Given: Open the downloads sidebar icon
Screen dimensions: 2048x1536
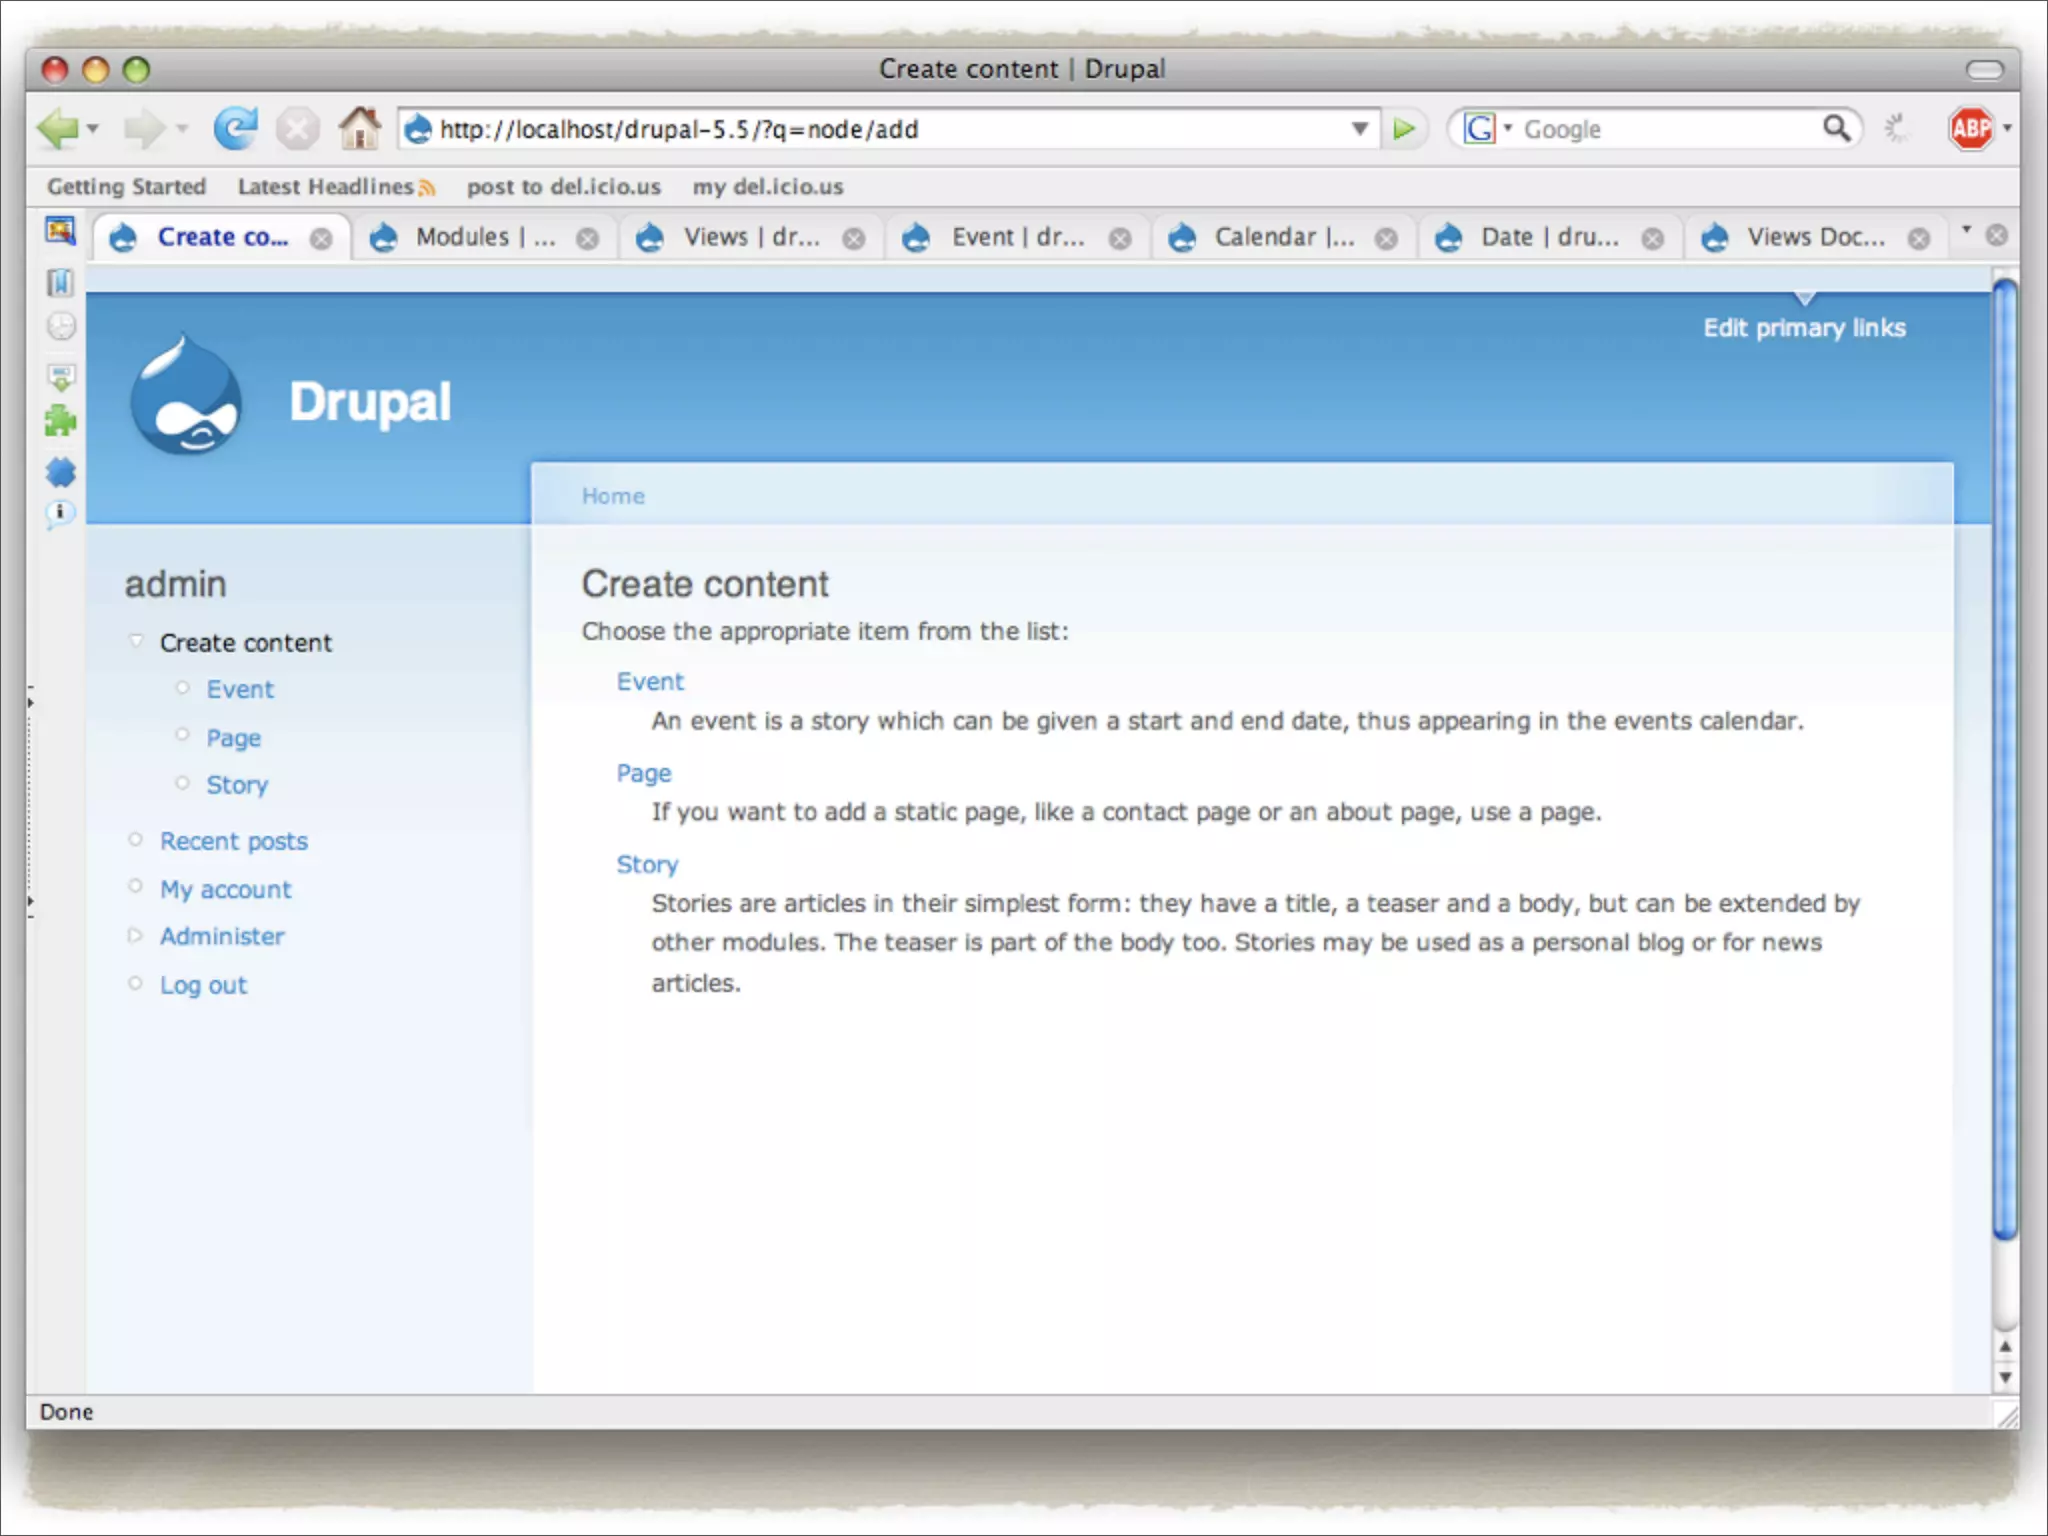Looking at the screenshot, I should click(x=61, y=377).
